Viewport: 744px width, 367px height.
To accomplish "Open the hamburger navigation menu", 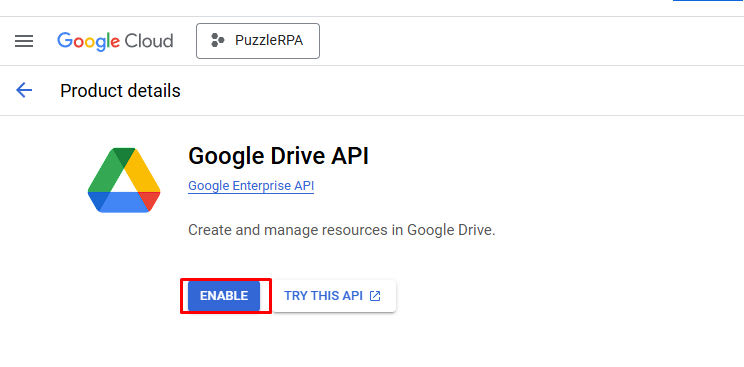I will tap(24, 41).
